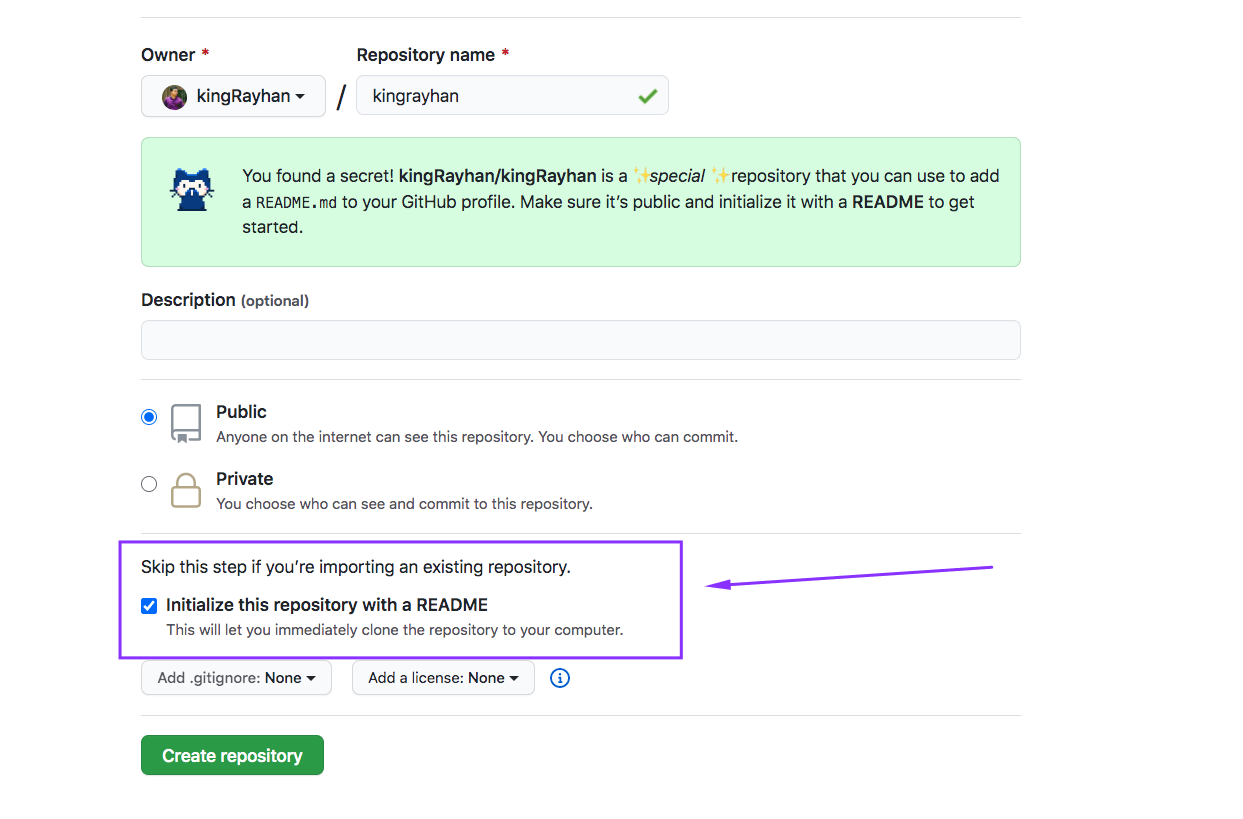Click the Octocat mascot icon in green banner
This screenshot has width=1243, height=819.
(192, 190)
